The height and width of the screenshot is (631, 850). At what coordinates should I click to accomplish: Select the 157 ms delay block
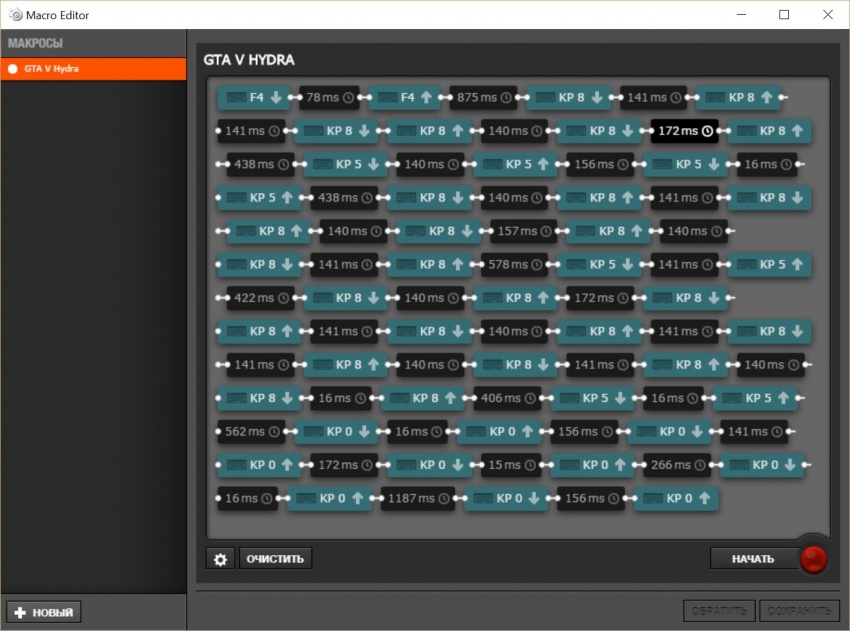tap(524, 231)
